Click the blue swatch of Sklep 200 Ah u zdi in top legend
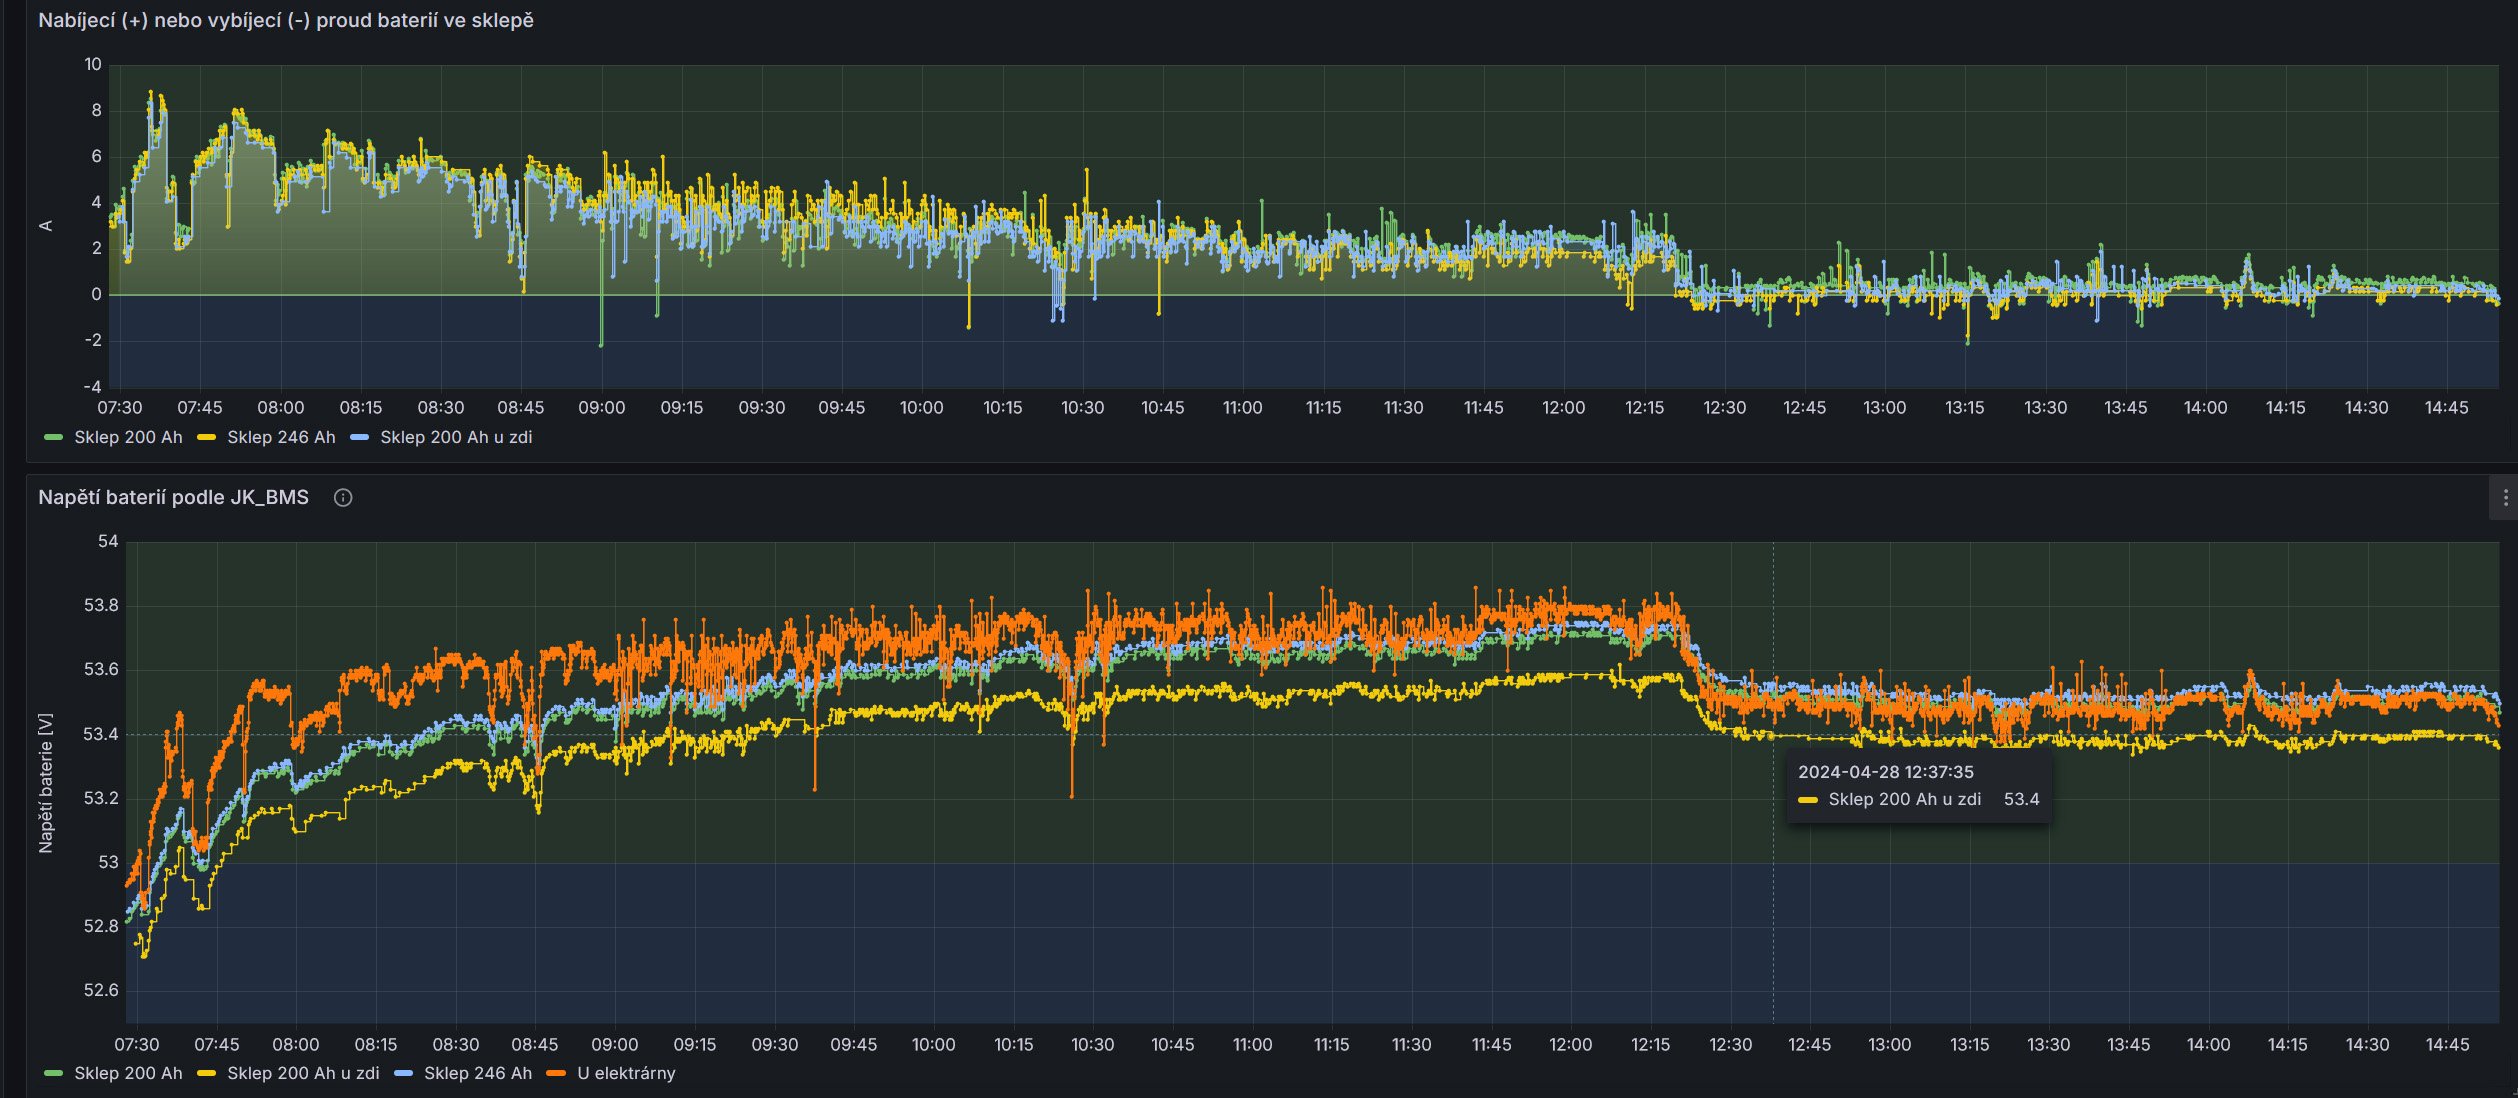This screenshot has height=1098, width=2518. [360, 437]
